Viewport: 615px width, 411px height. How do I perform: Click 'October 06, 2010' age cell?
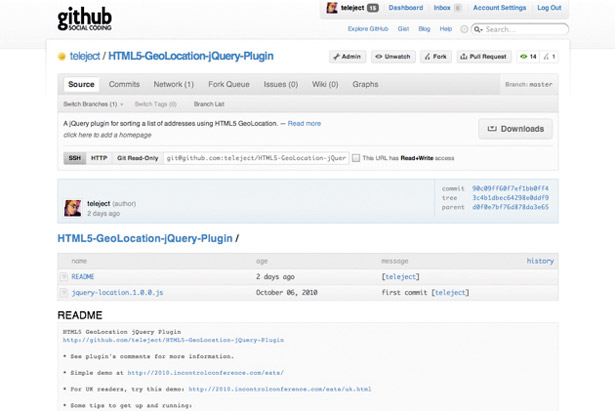287,293
